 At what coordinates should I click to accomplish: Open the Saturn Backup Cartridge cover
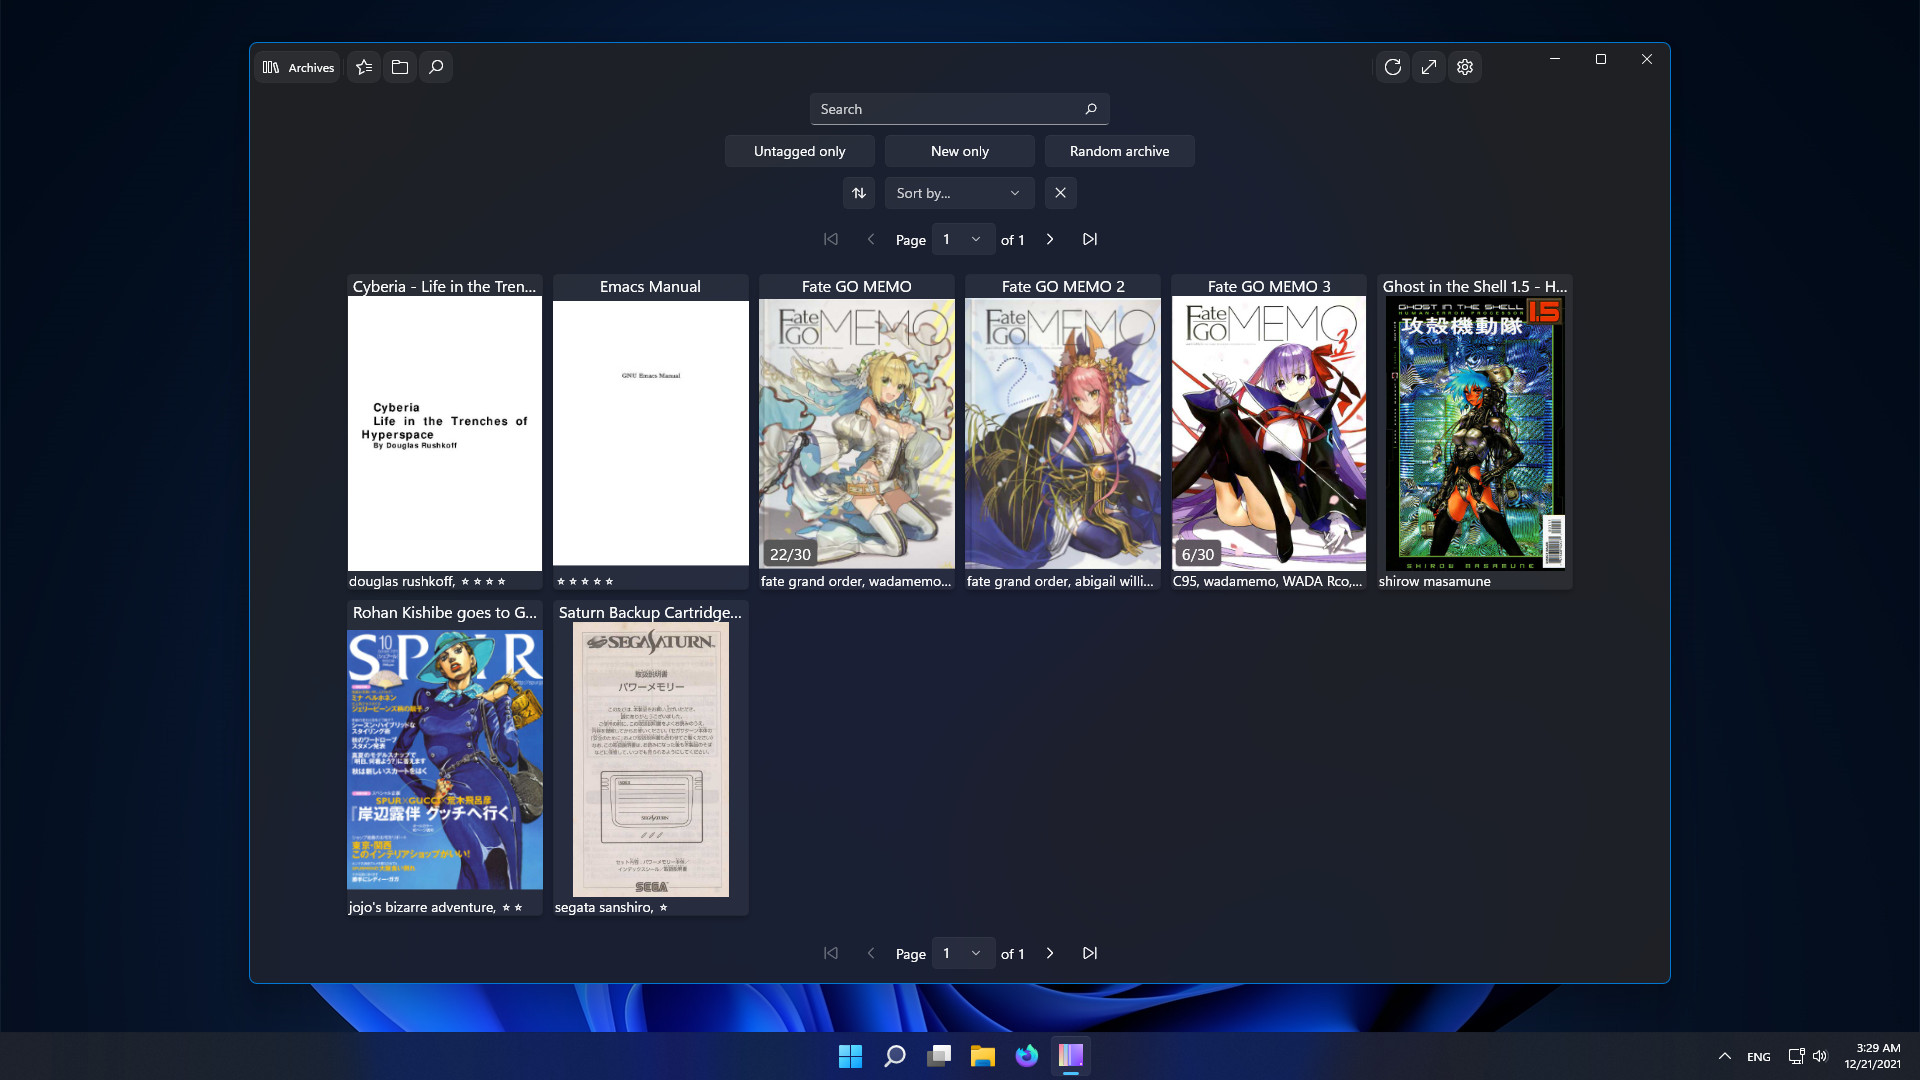pos(651,760)
